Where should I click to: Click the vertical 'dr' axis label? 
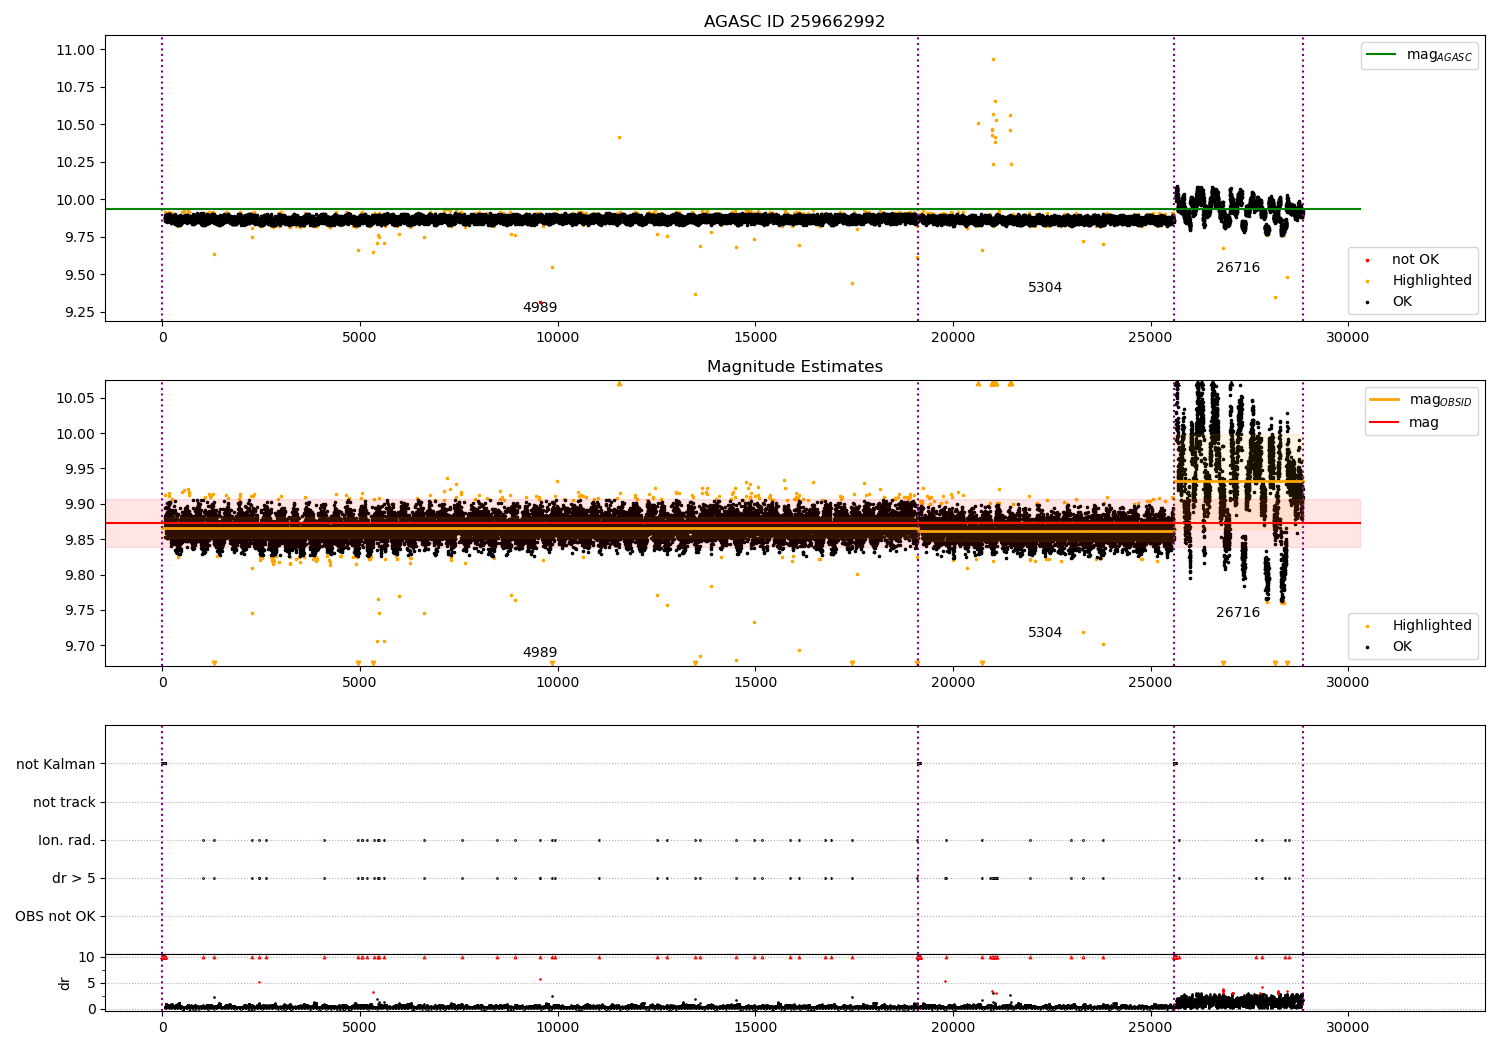coord(65,984)
